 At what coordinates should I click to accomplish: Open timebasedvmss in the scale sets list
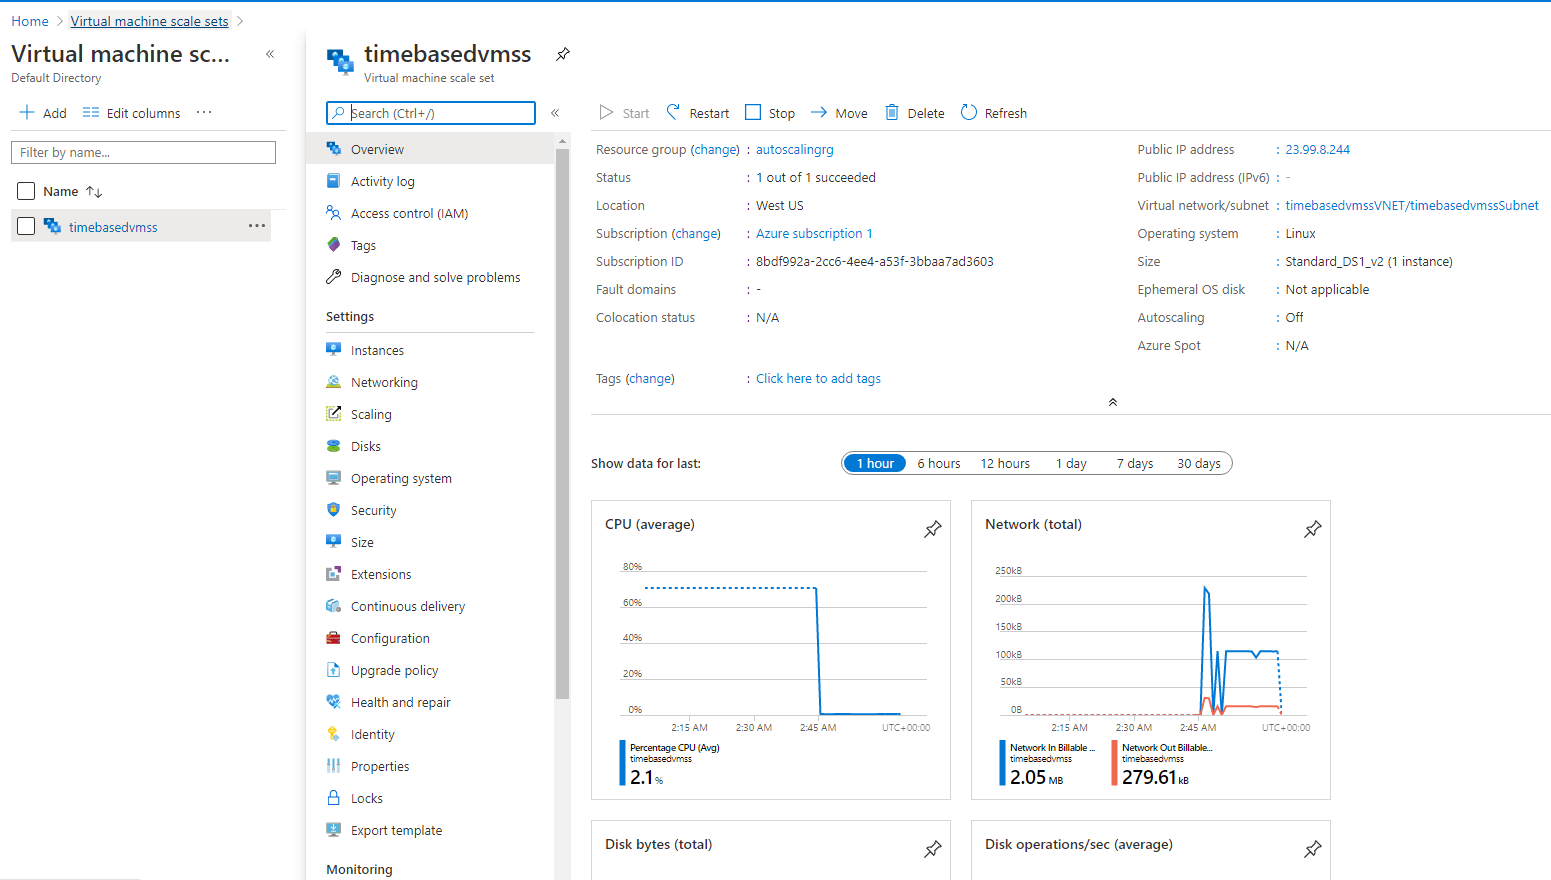coord(113,227)
